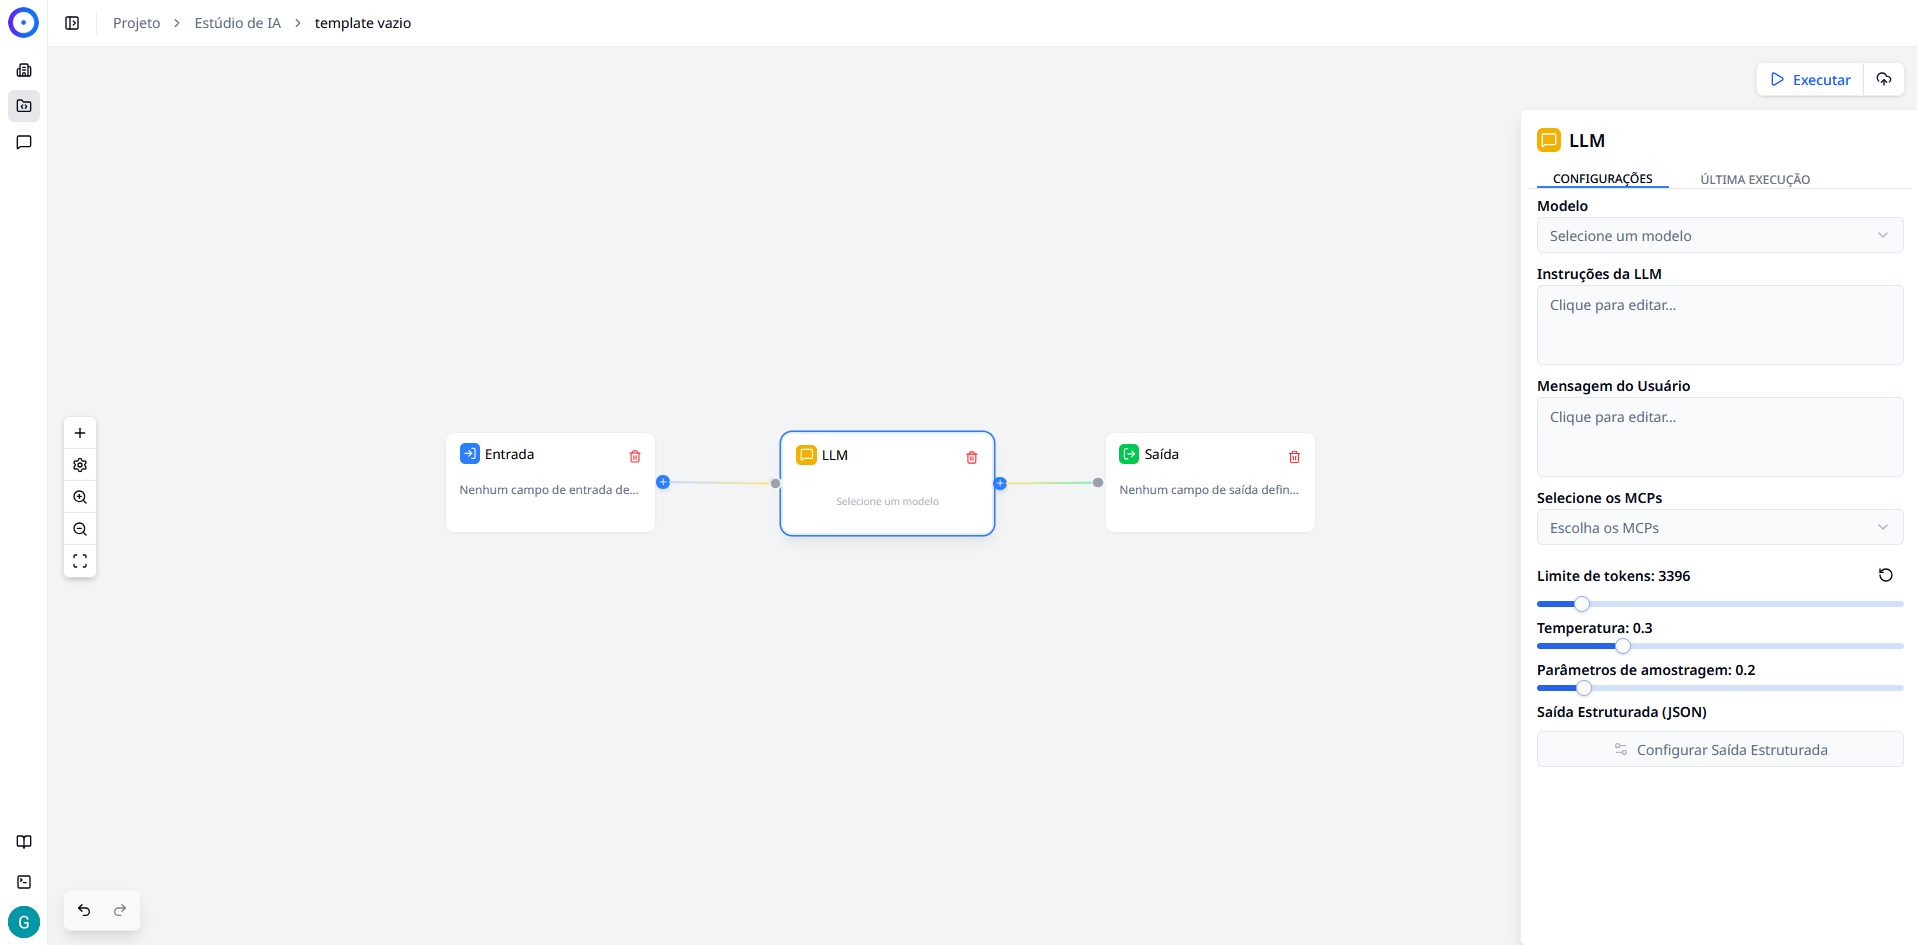This screenshot has height=945, width=1917.
Task: Open the terminal panel icon near the bottom sidebar
Action: tap(24, 882)
